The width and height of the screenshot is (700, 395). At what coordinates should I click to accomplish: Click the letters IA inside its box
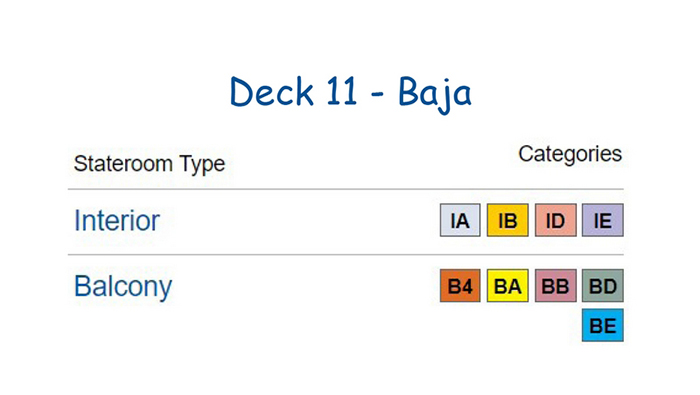click(460, 221)
